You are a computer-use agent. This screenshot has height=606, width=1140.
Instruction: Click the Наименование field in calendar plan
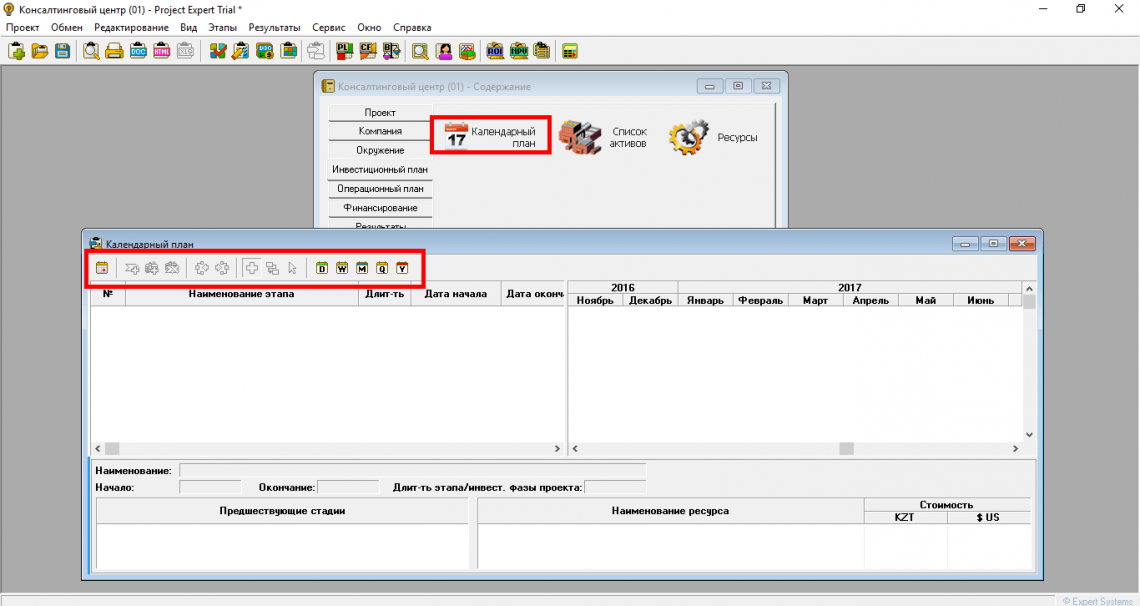point(412,470)
